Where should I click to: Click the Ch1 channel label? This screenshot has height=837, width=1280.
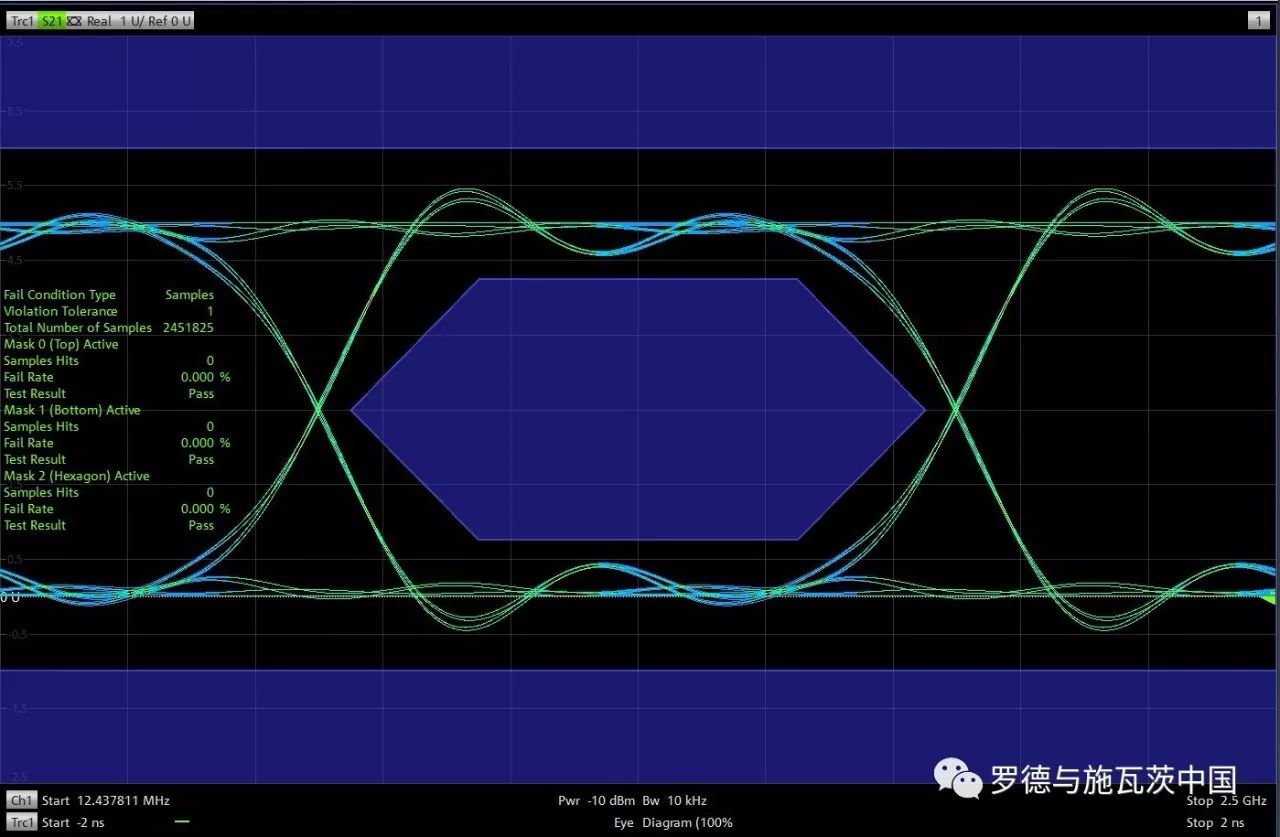pos(20,801)
